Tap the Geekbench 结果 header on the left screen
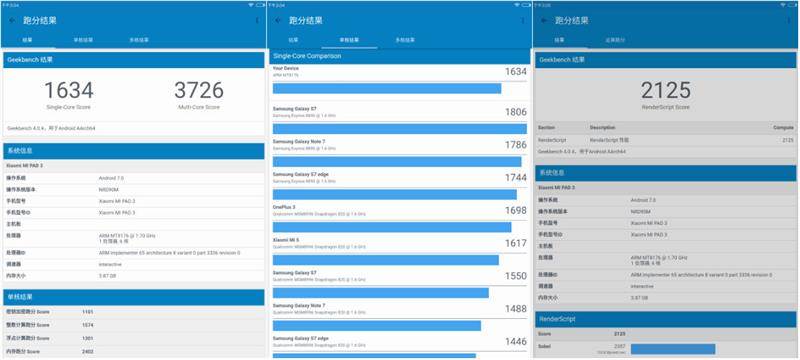800x360 pixels. tap(134, 60)
